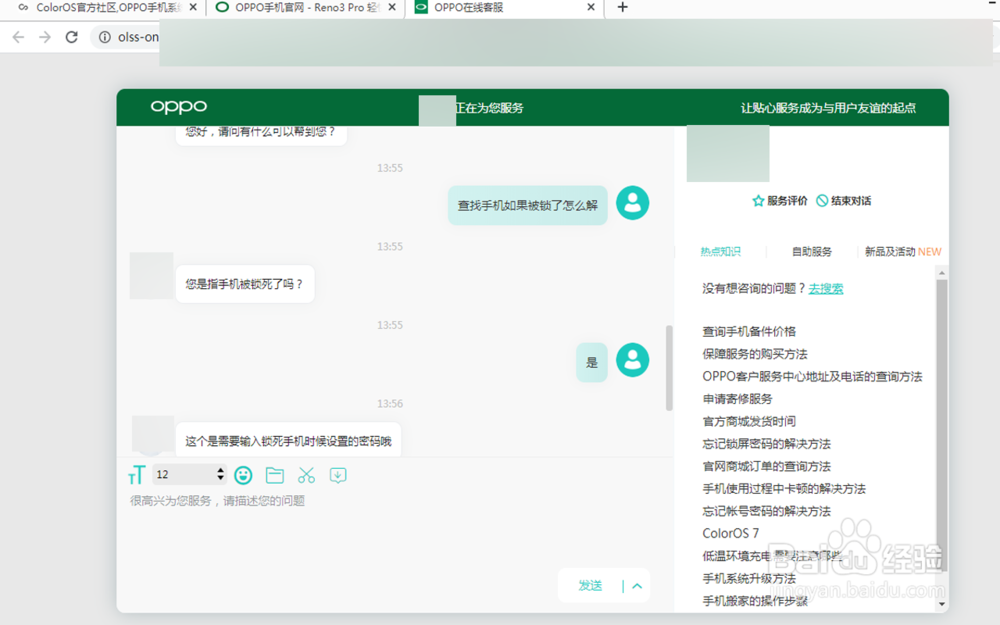The image size is (1000, 625).
Task: Click user avatar beside 查找手机 message
Action: click(633, 203)
